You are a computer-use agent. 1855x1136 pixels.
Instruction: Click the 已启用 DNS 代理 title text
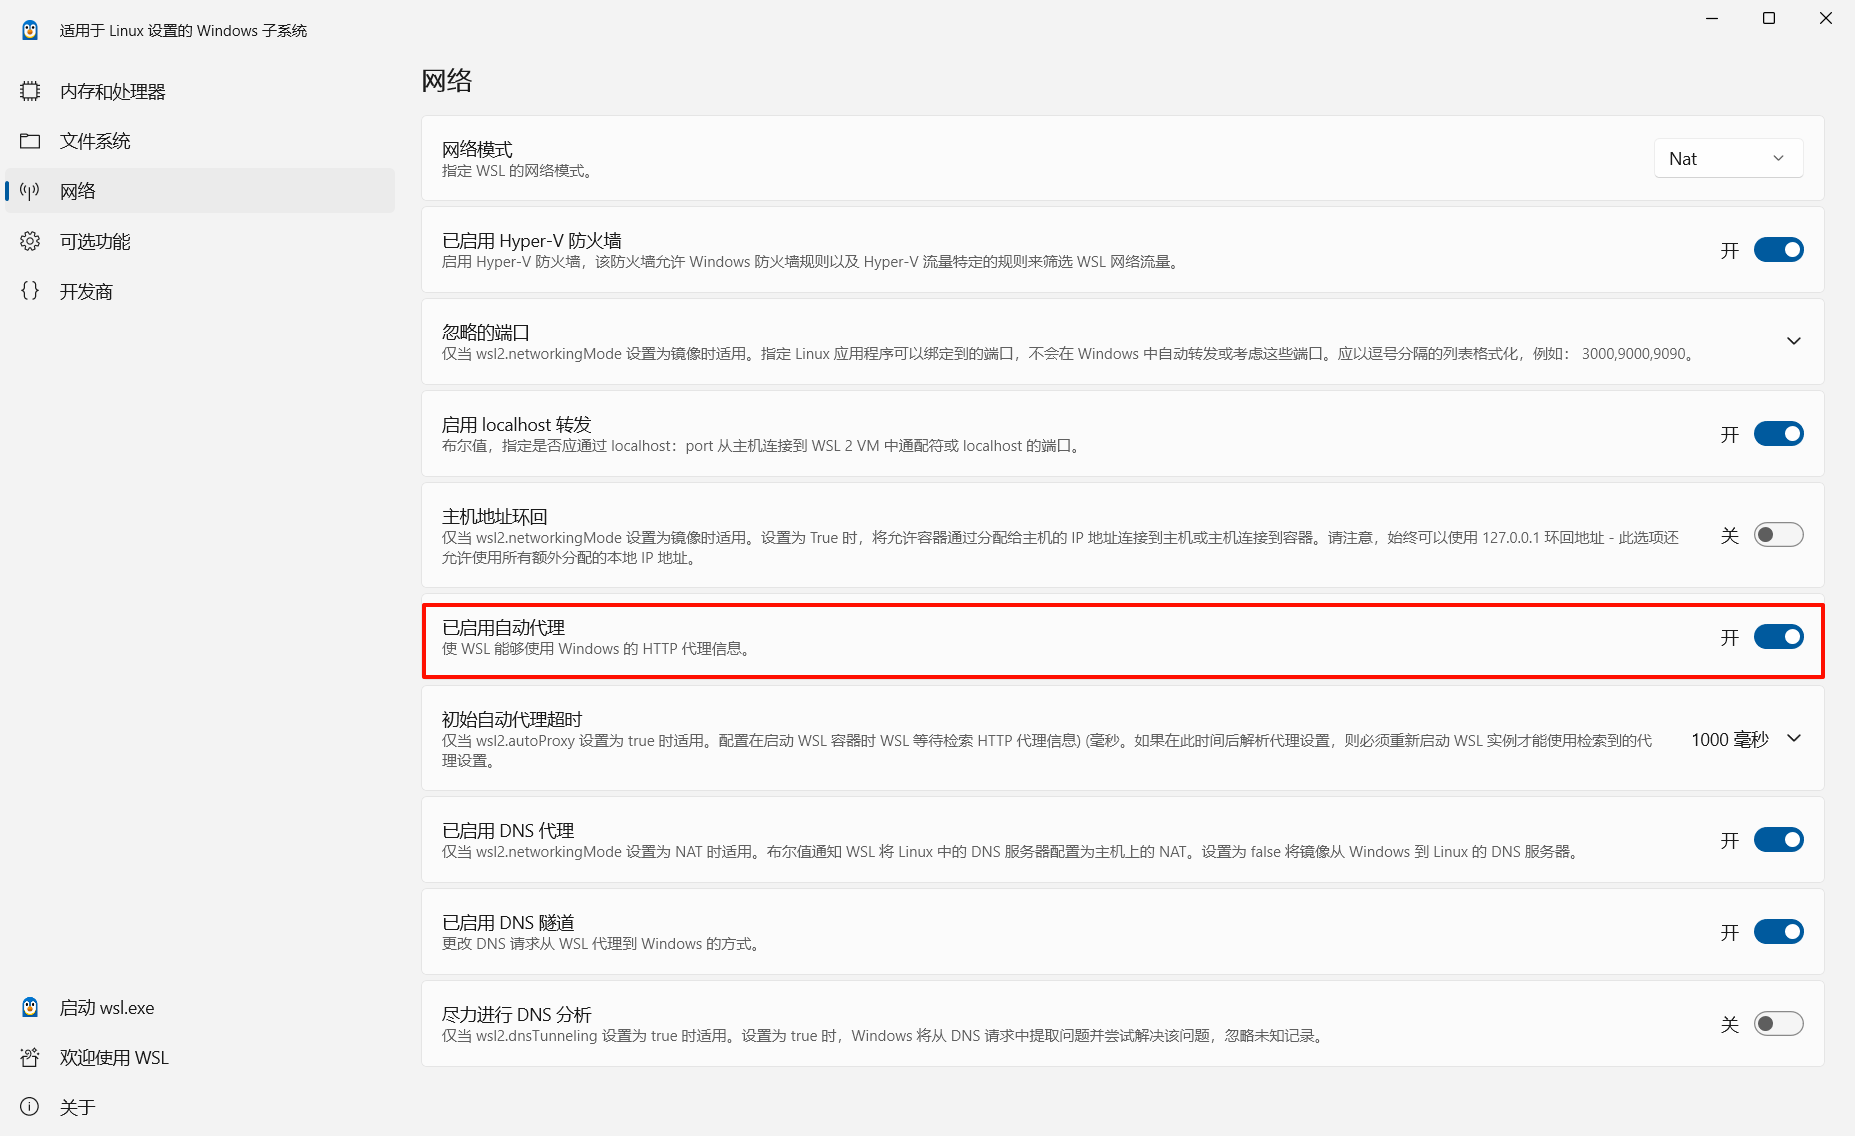pyautogui.click(x=508, y=830)
